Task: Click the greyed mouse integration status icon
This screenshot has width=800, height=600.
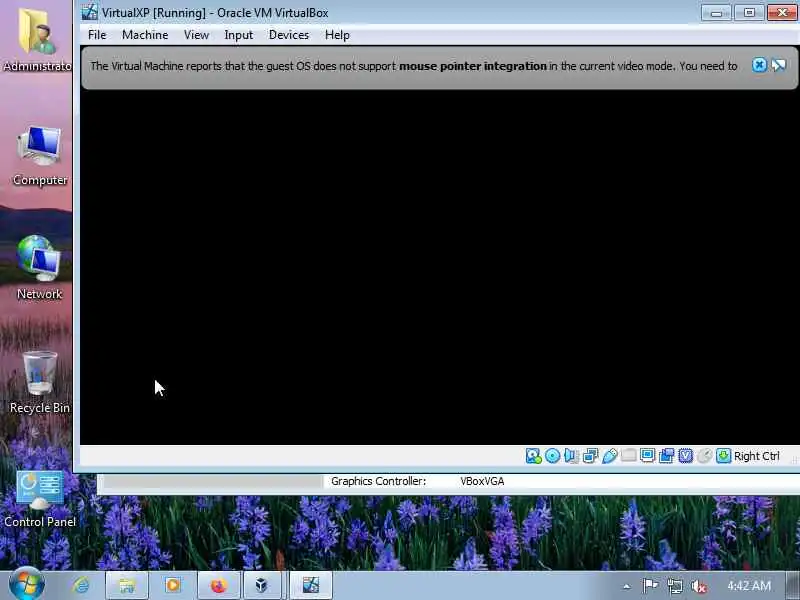Action: (705, 456)
